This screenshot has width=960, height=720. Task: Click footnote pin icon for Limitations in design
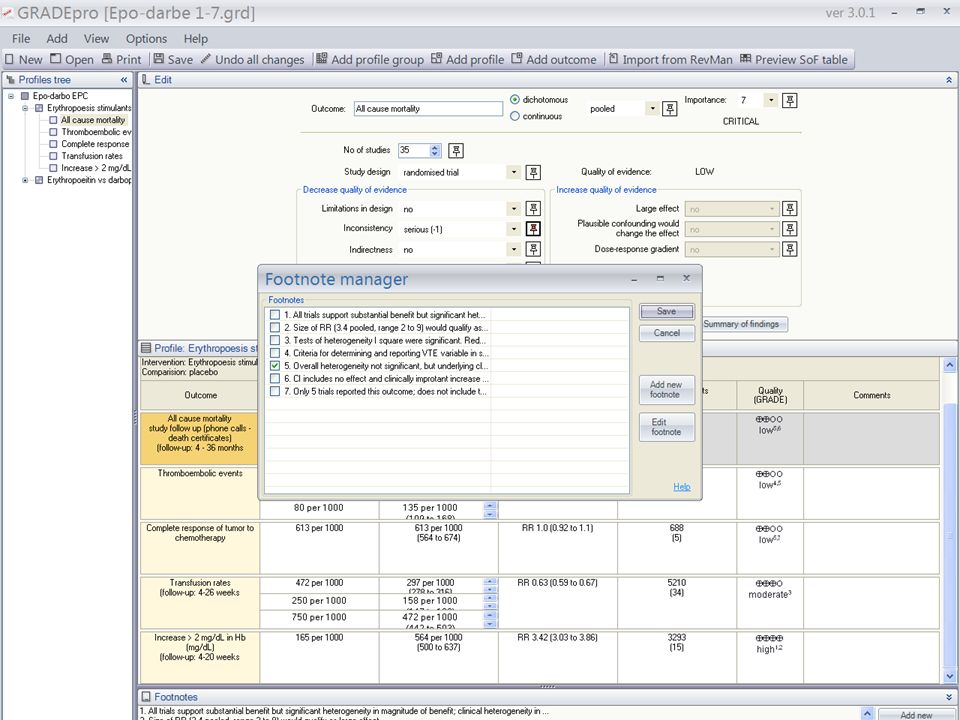[x=533, y=209]
